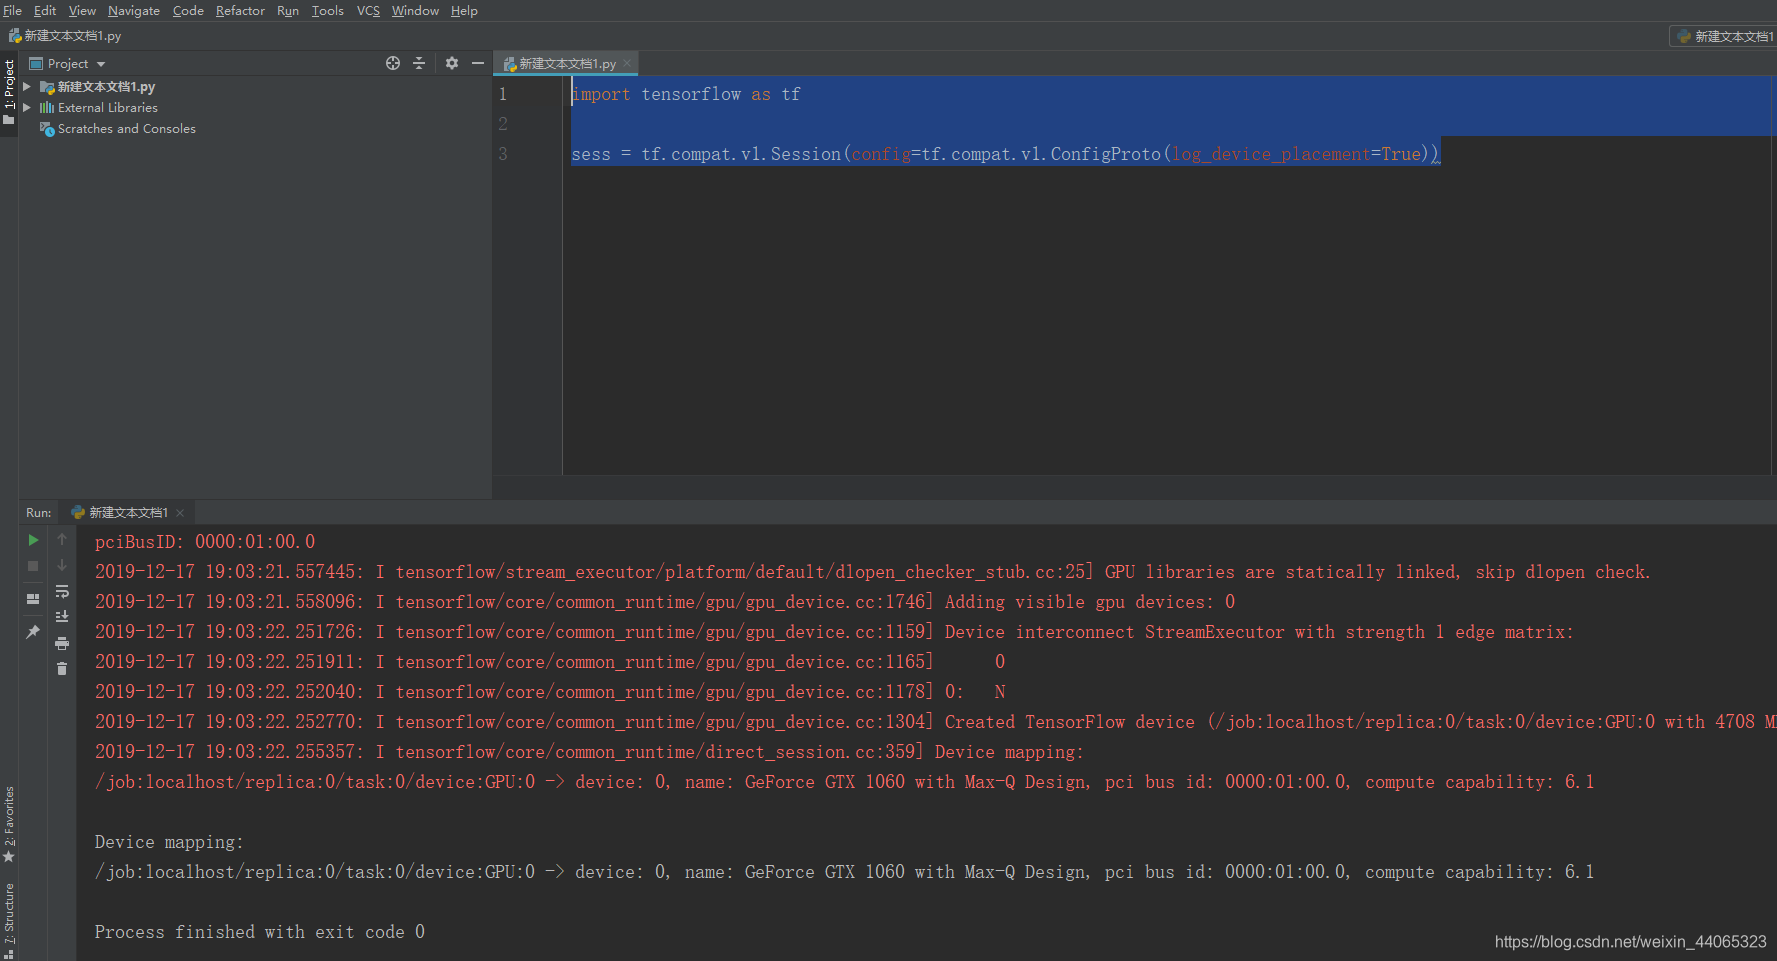This screenshot has width=1777, height=961.
Task: Open the Window menu
Action: tap(415, 10)
